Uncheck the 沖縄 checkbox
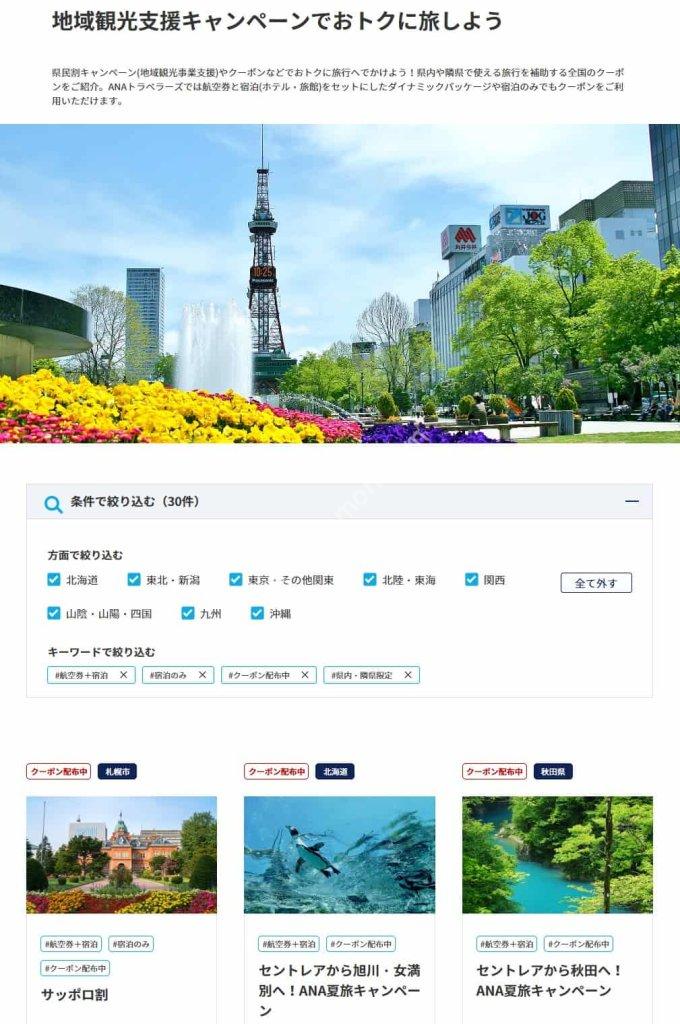This screenshot has height=1024, width=680. click(257, 613)
